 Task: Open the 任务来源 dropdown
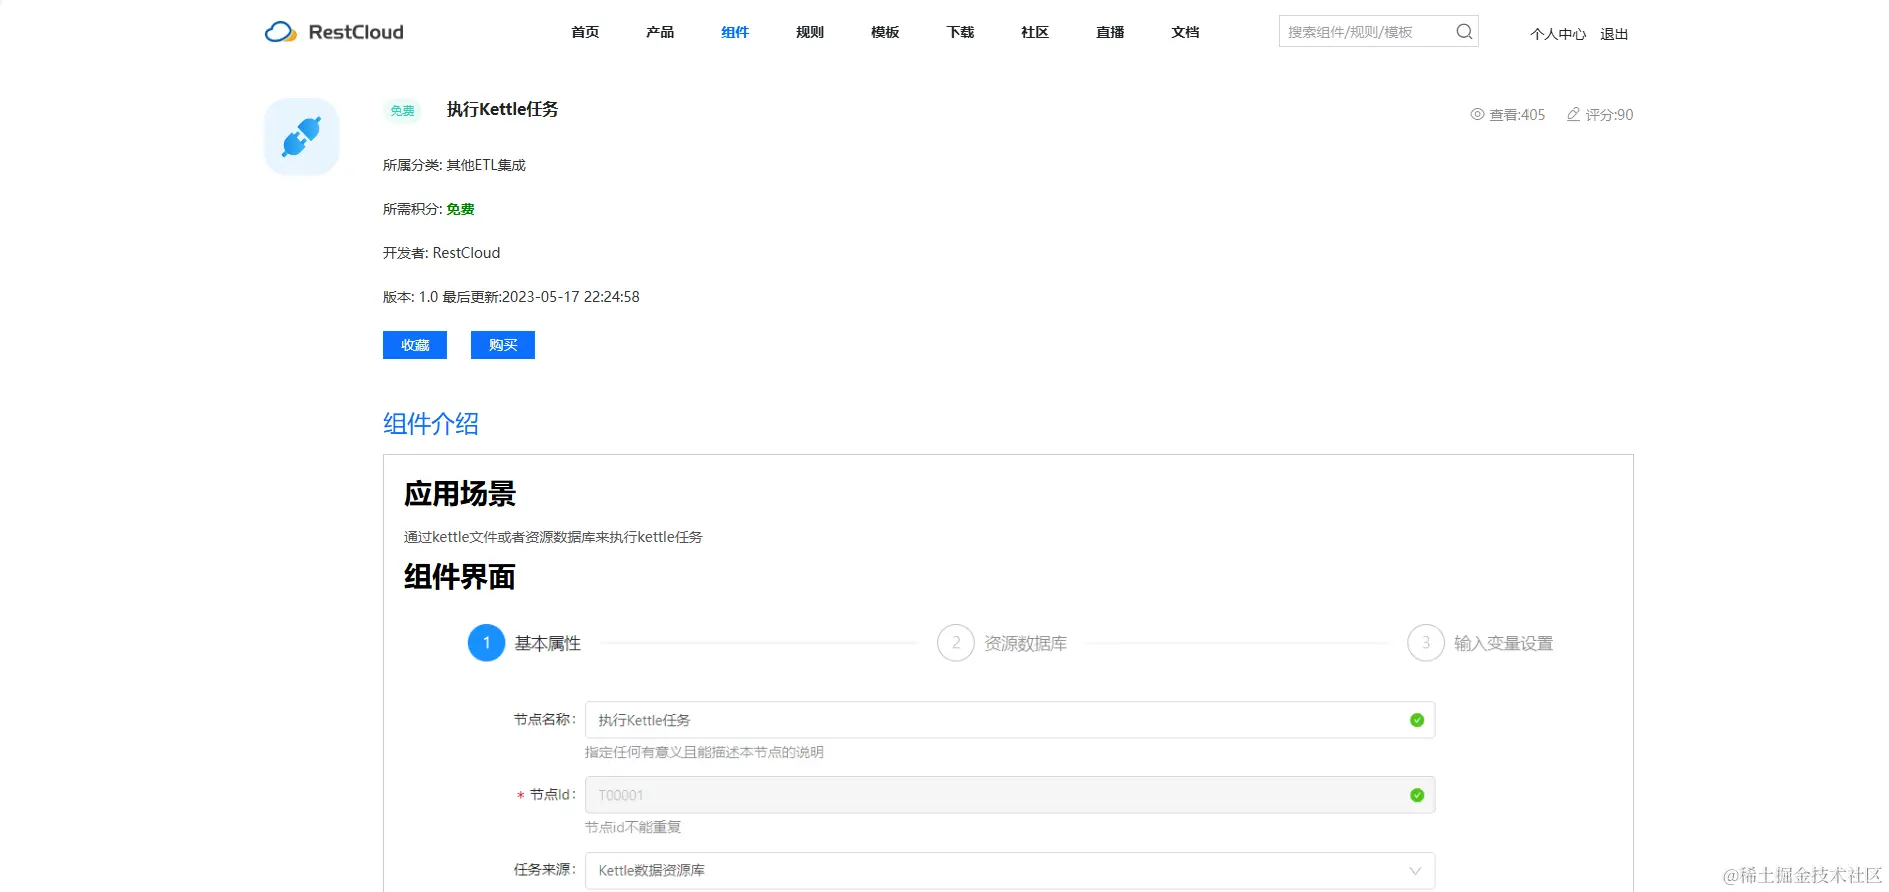coord(1010,870)
